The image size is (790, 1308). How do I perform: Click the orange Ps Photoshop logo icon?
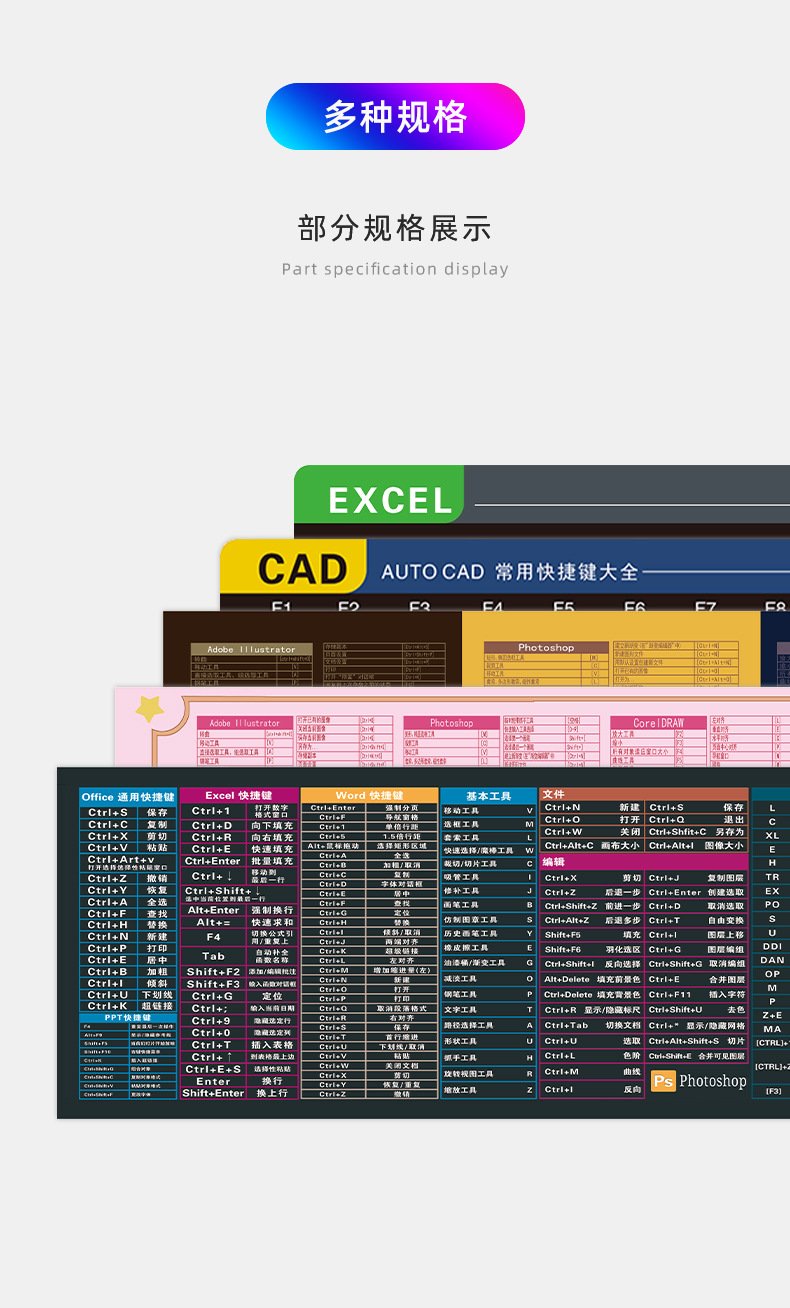pyautogui.click(x=663, y=1081)
